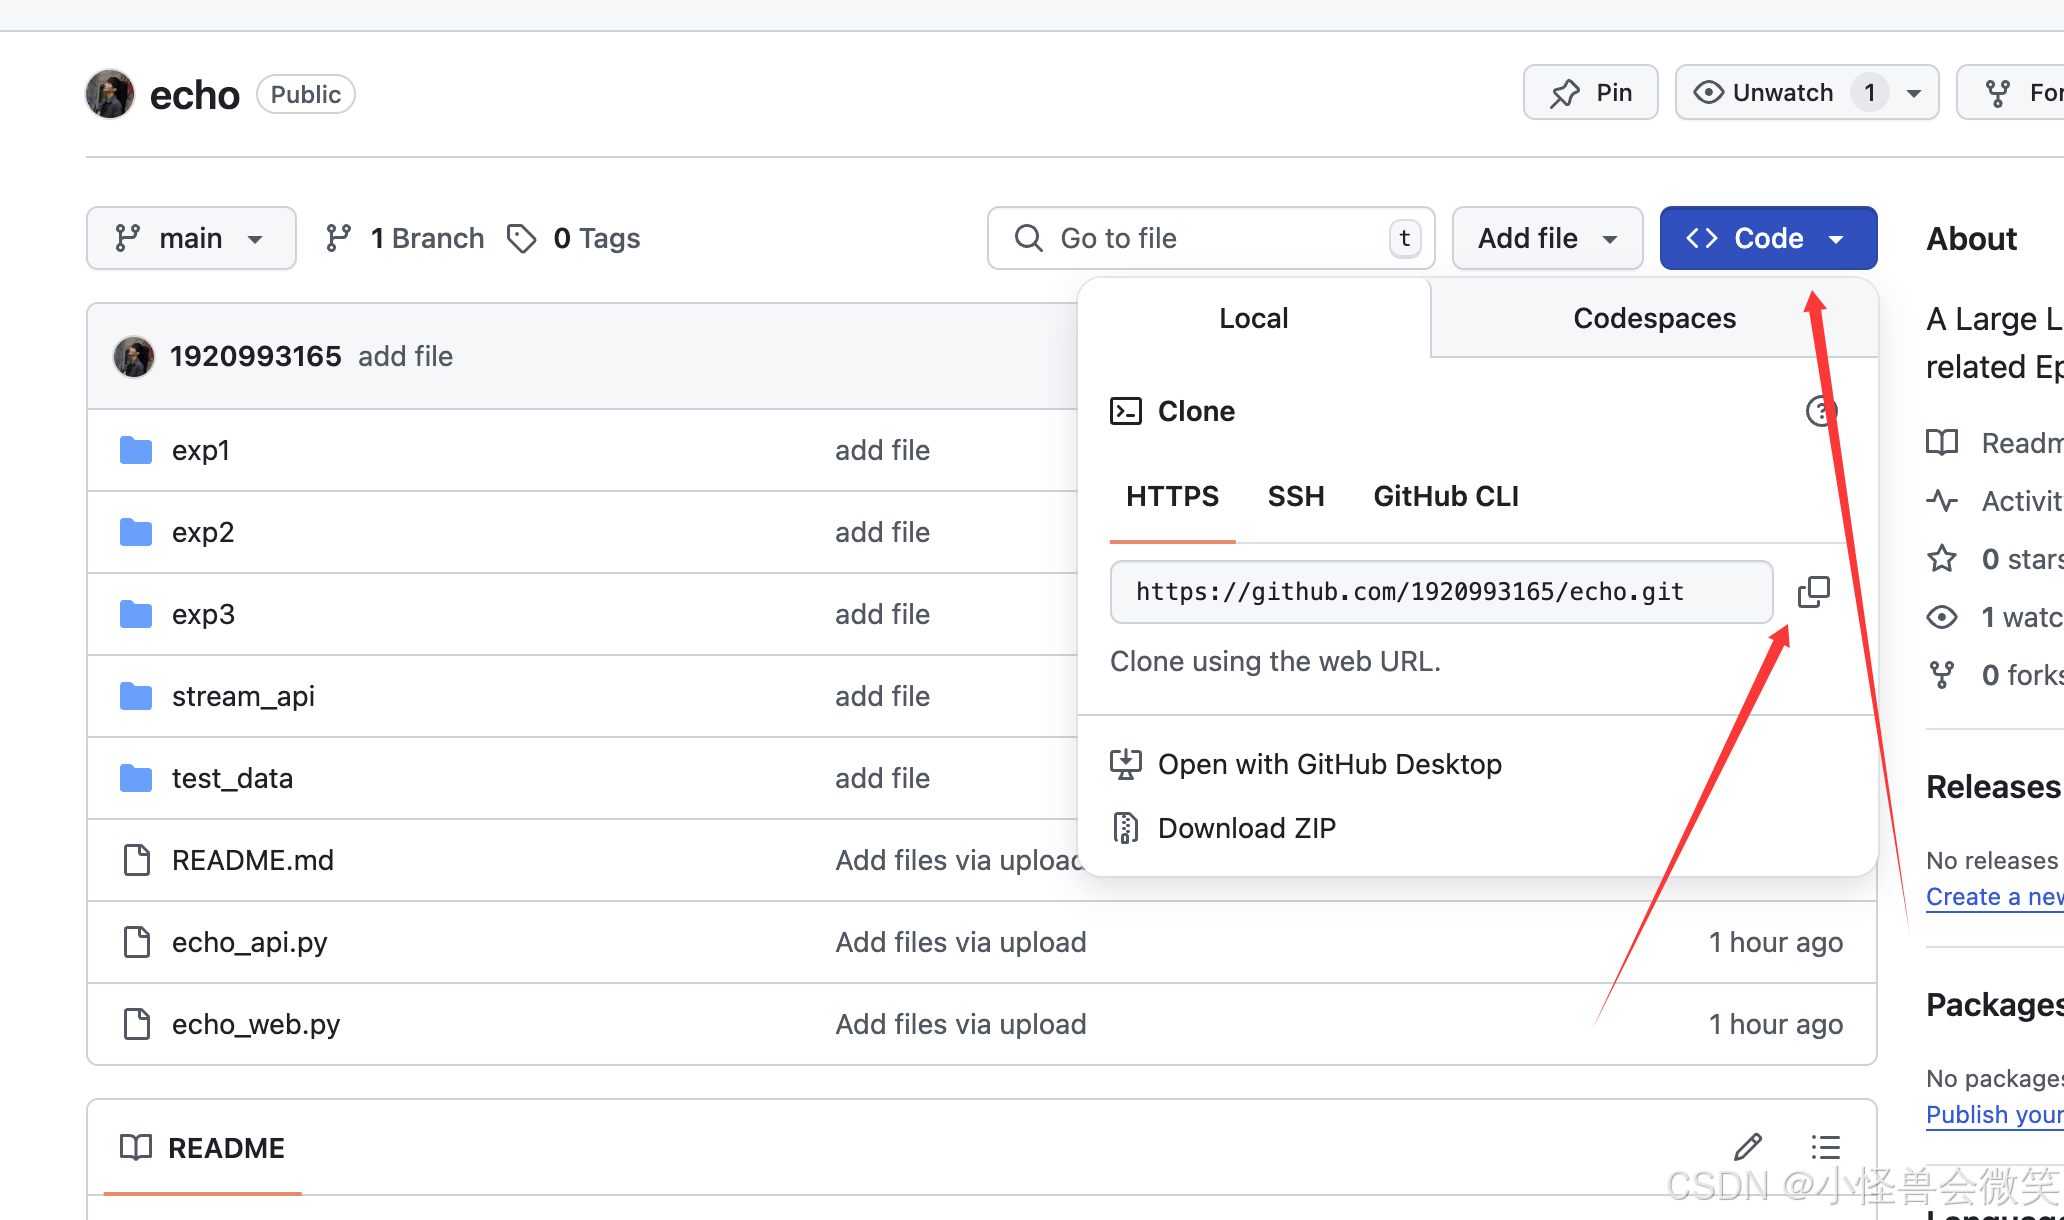Open the 0 Tags link

pyautogui.click(x=574, y=238)
